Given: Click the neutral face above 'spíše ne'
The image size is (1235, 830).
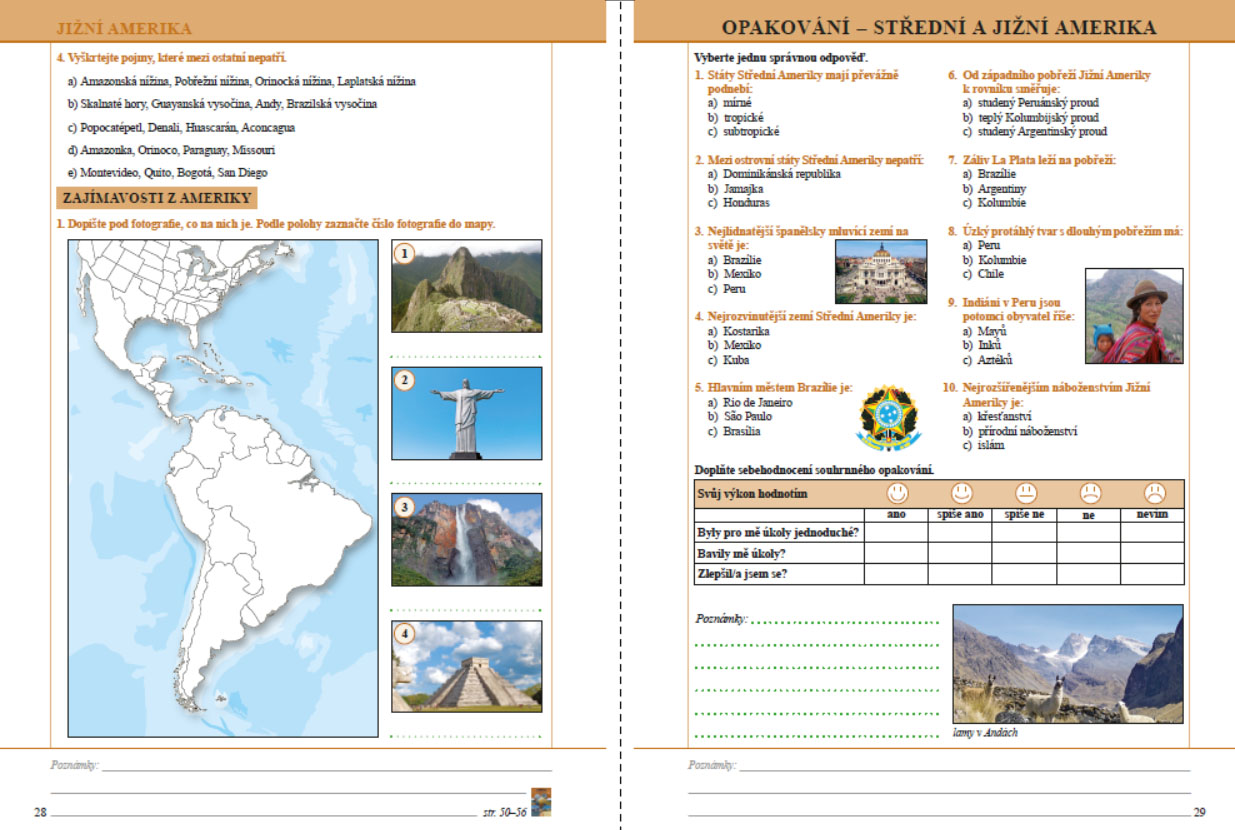Looking at the screenshot, I should (1026, 493).
